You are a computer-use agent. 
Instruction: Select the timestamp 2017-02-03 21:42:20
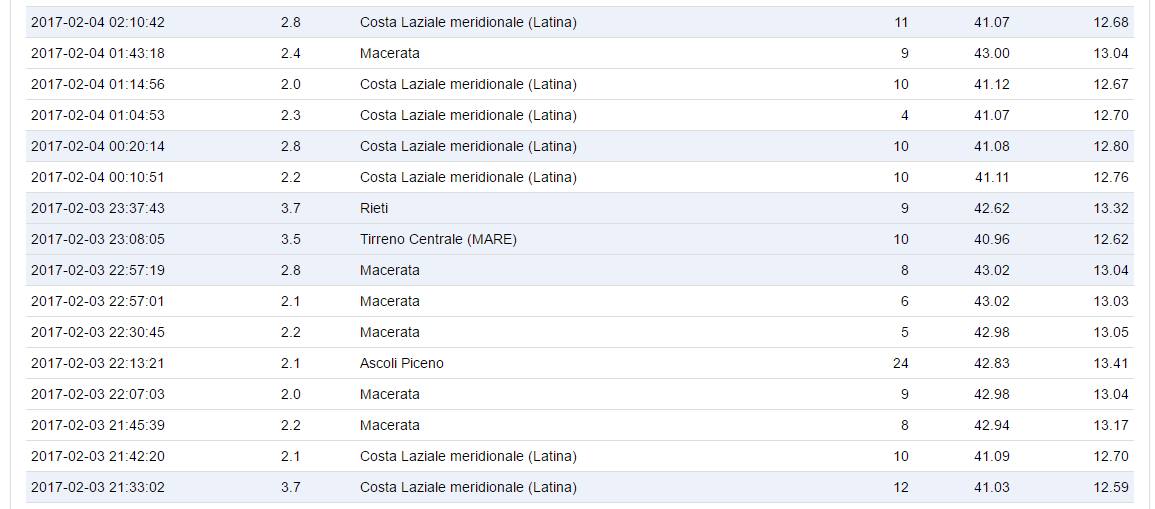(x=98, y=456)
